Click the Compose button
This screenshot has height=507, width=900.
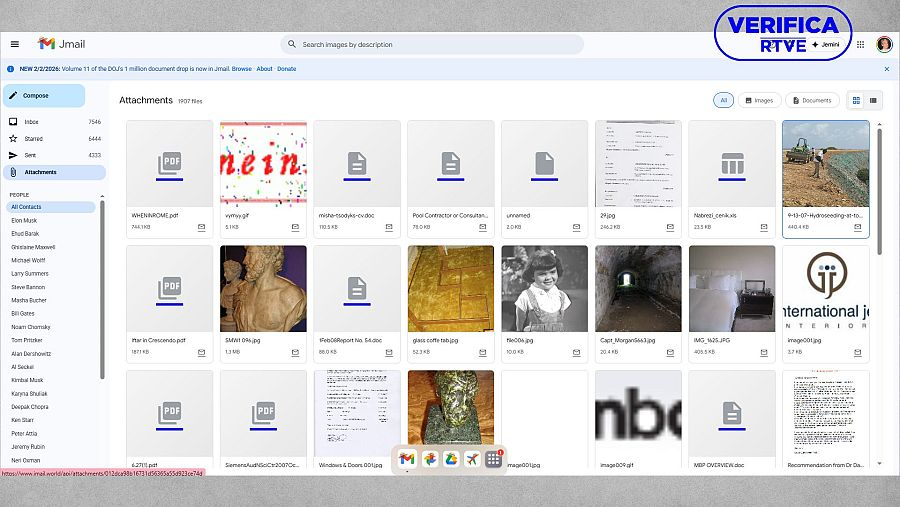(43, 96)
